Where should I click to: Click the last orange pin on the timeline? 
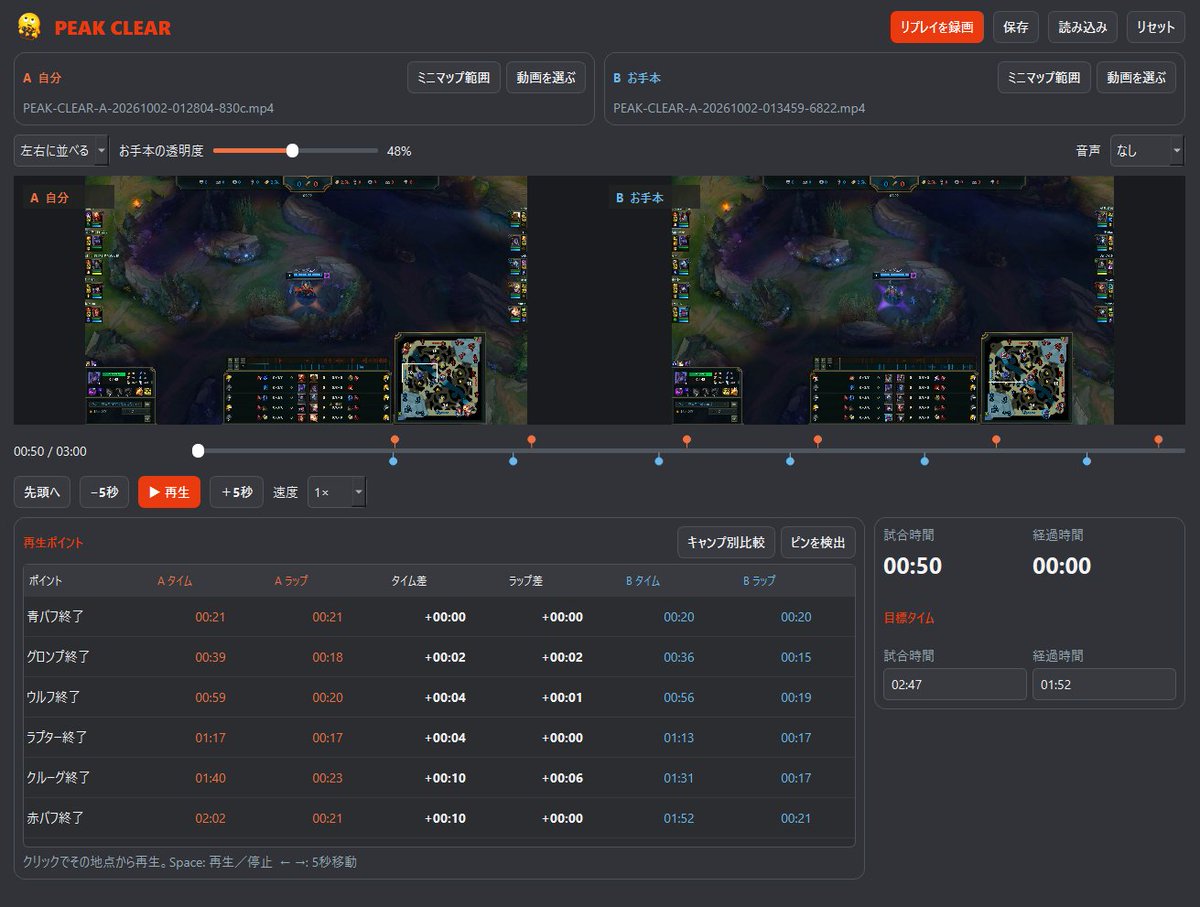(x=1158, y=440)
